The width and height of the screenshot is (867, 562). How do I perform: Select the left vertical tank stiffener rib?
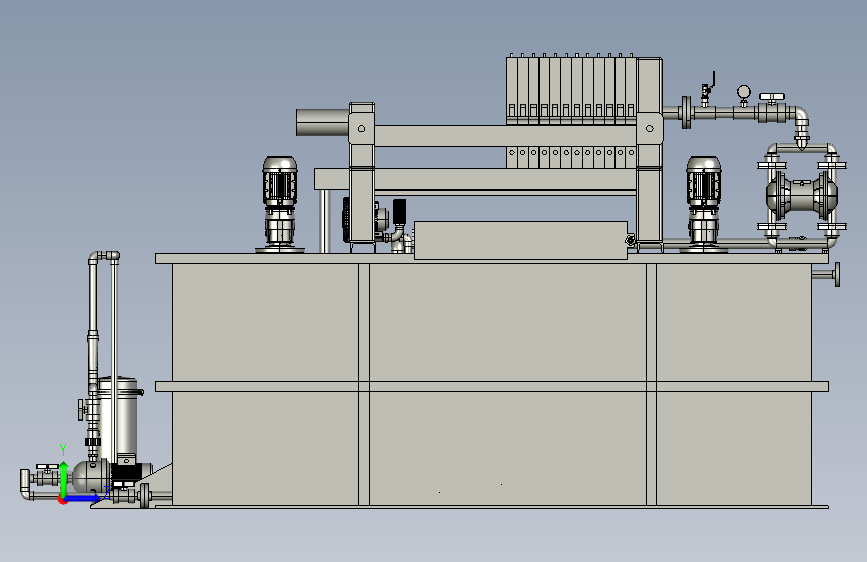coord(363,384)
